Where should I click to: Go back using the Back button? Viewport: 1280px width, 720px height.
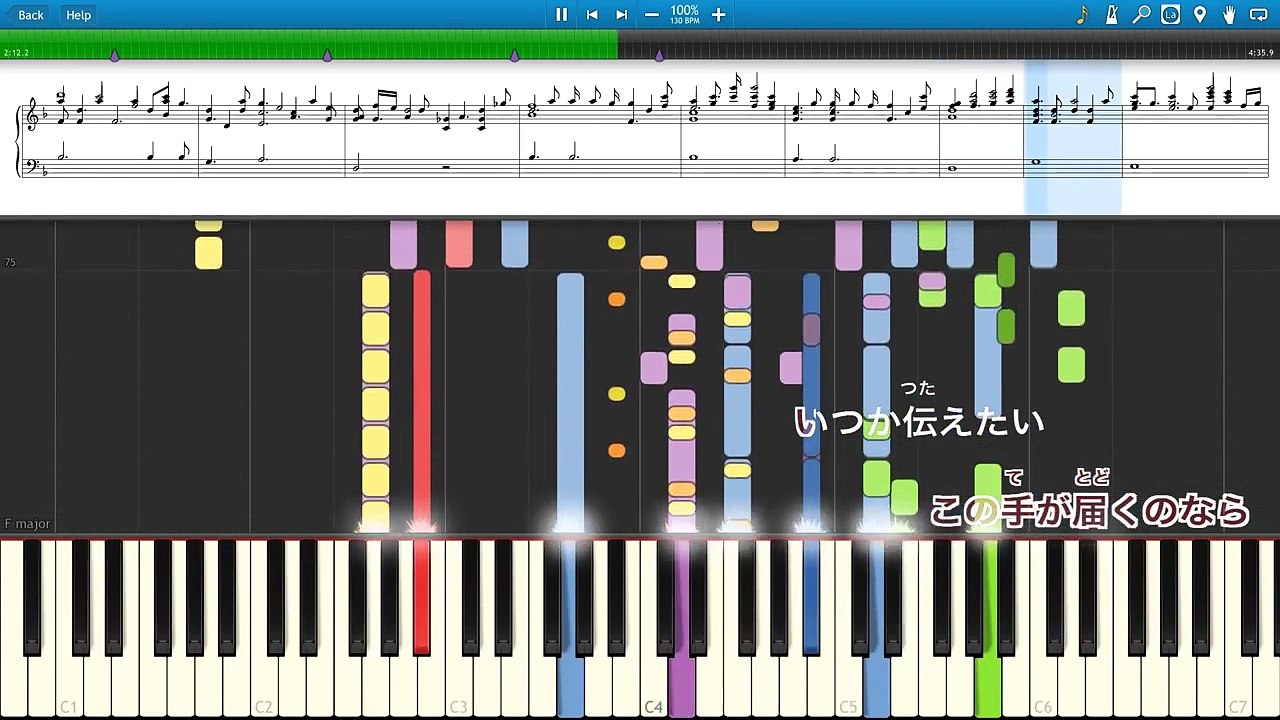point(25,14)
